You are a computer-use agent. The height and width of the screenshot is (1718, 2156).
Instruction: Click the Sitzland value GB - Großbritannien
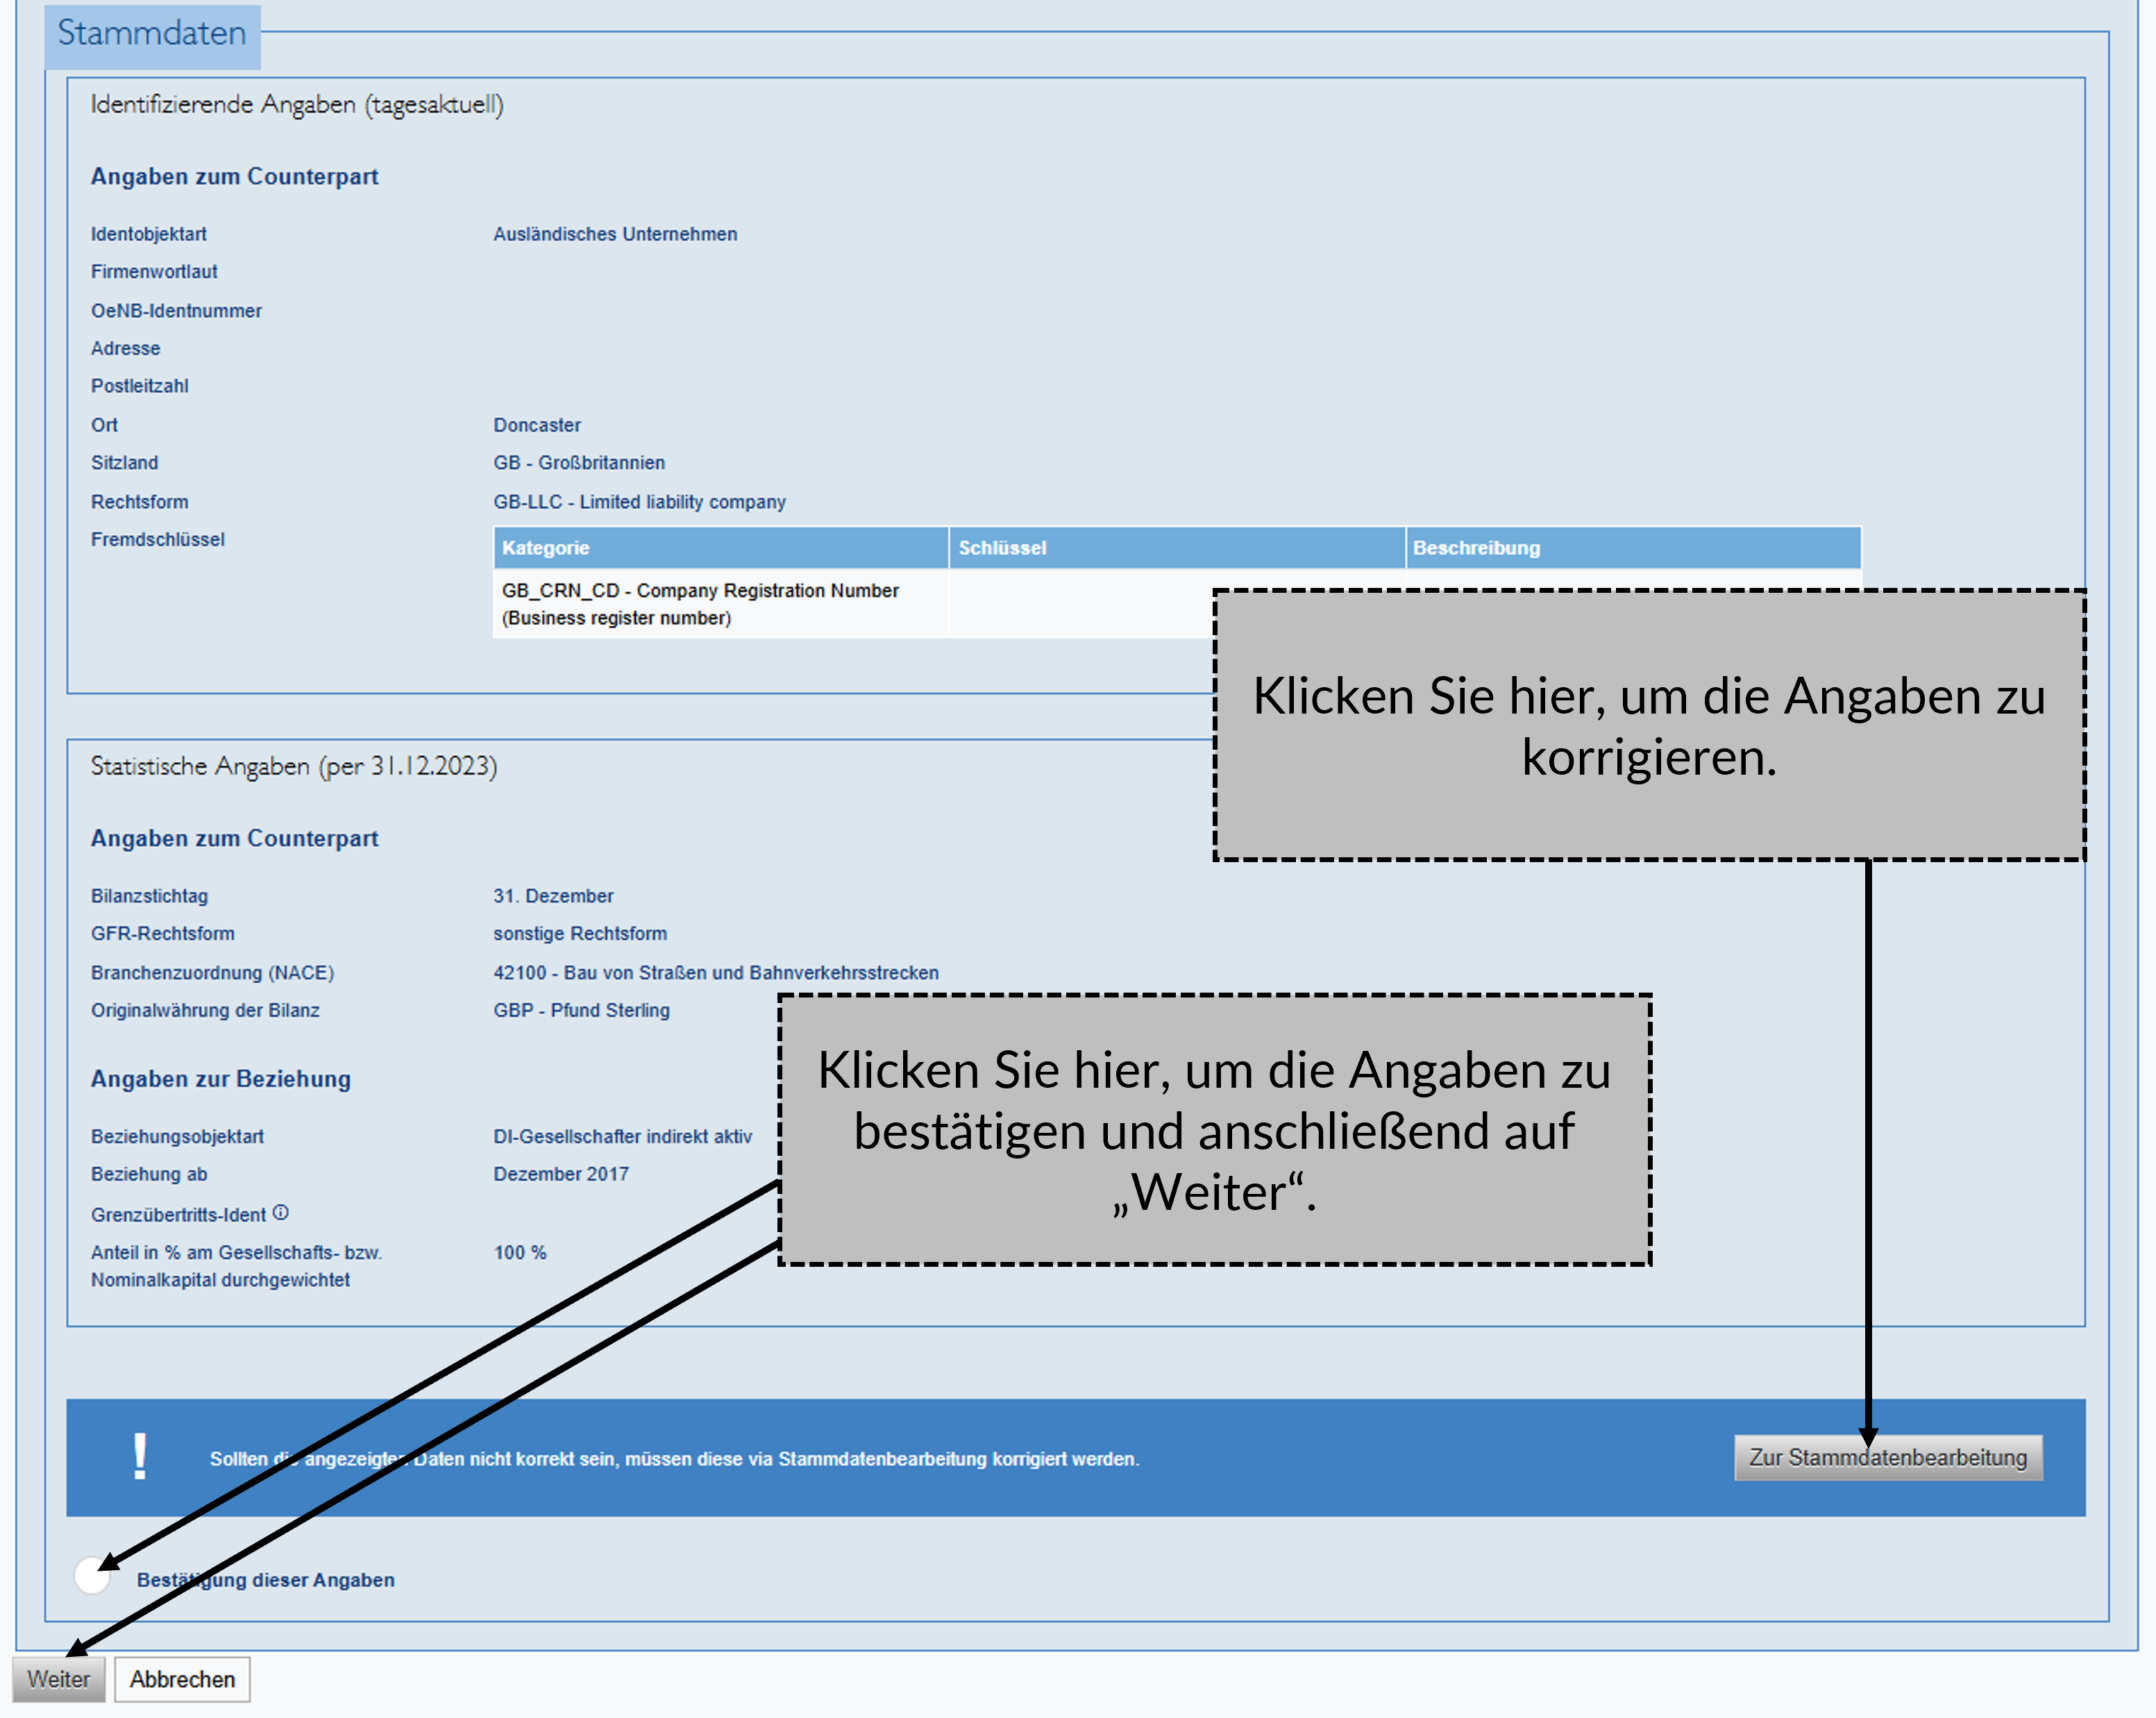point(578,463)
